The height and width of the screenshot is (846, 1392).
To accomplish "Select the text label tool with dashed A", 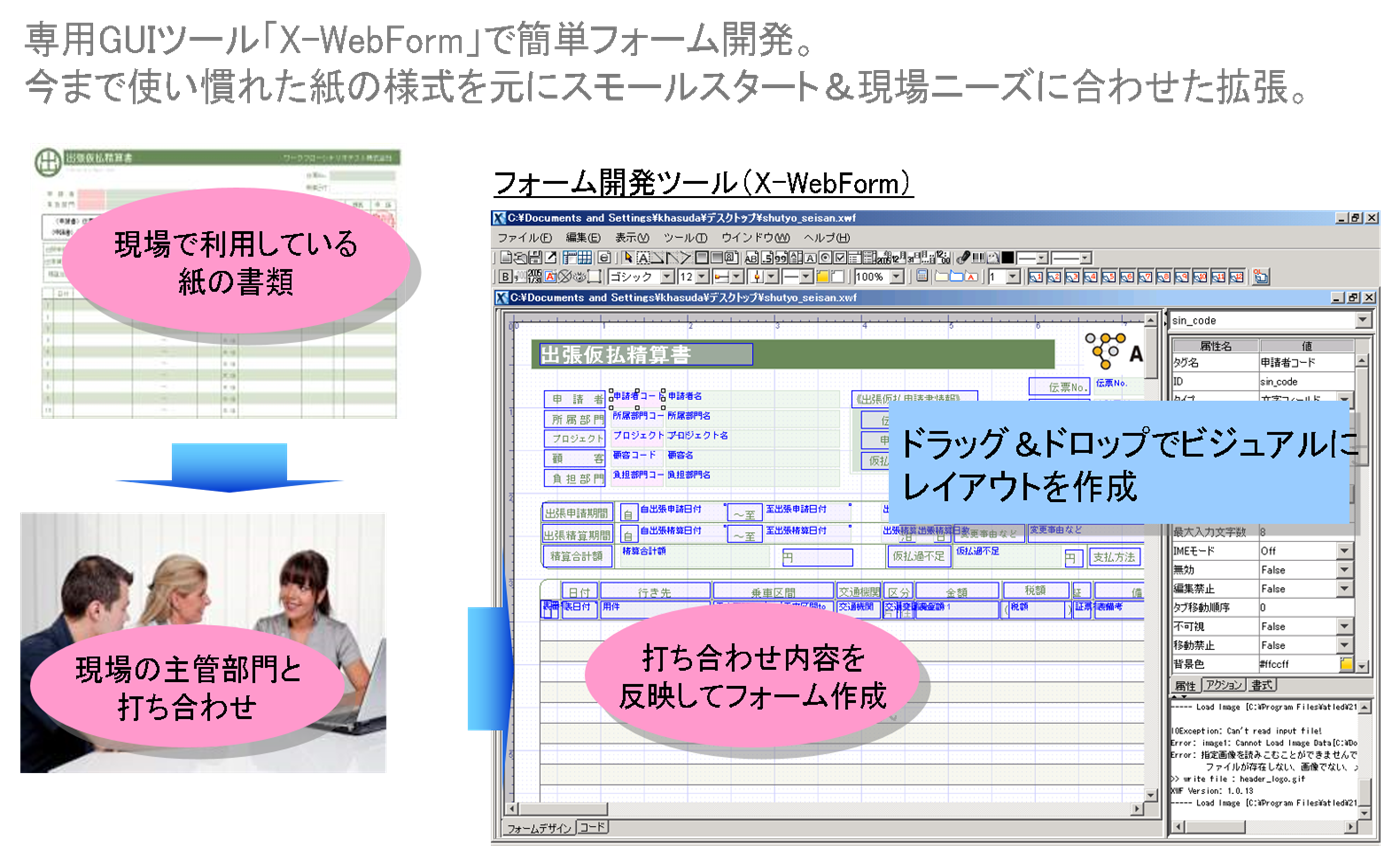I will click(644, 258).
